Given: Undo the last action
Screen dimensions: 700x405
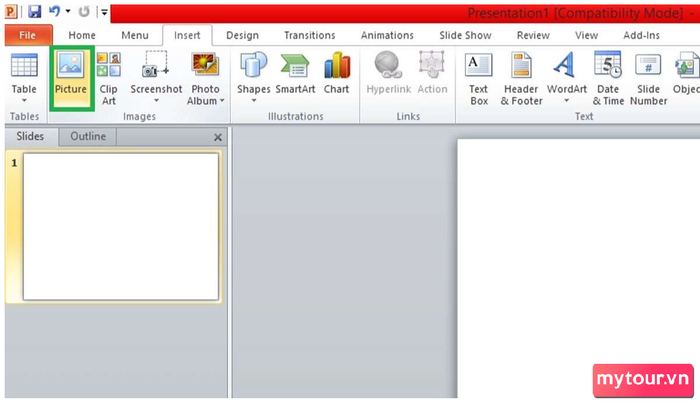Looking at the screenshot, I should pyautogui.click(x=54, y=11).
